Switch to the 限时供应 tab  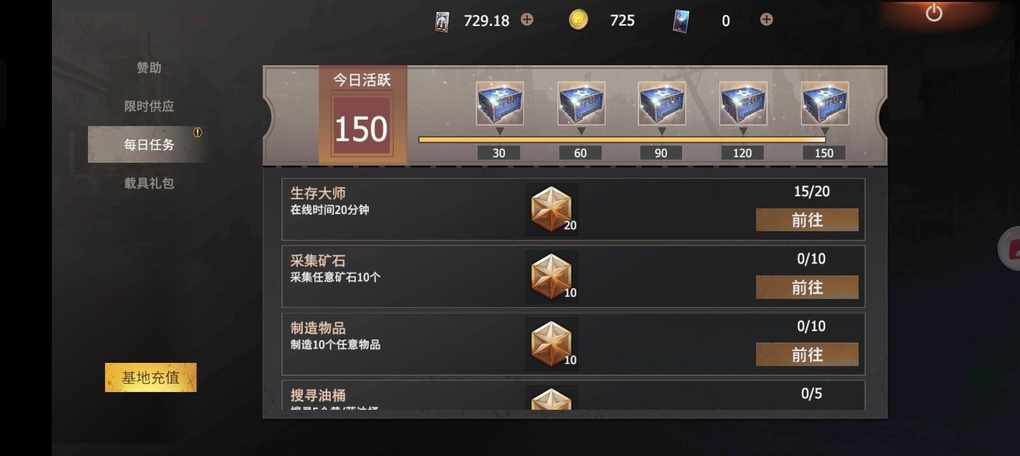[x=149, y=106]
